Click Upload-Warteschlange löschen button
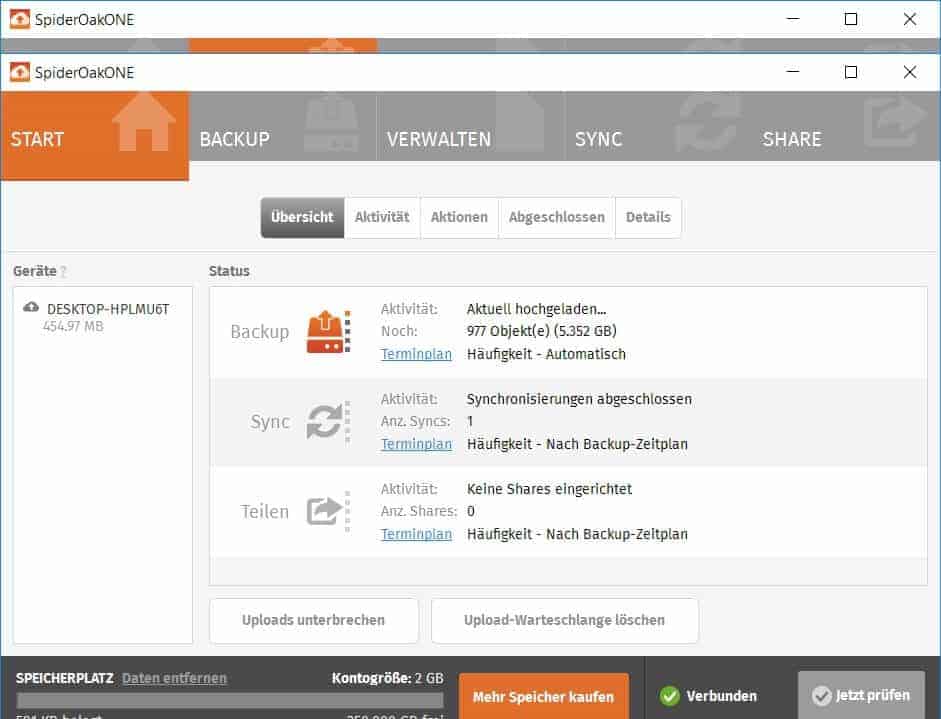Screen dimensions: 941x719 [x=565, y=620]
